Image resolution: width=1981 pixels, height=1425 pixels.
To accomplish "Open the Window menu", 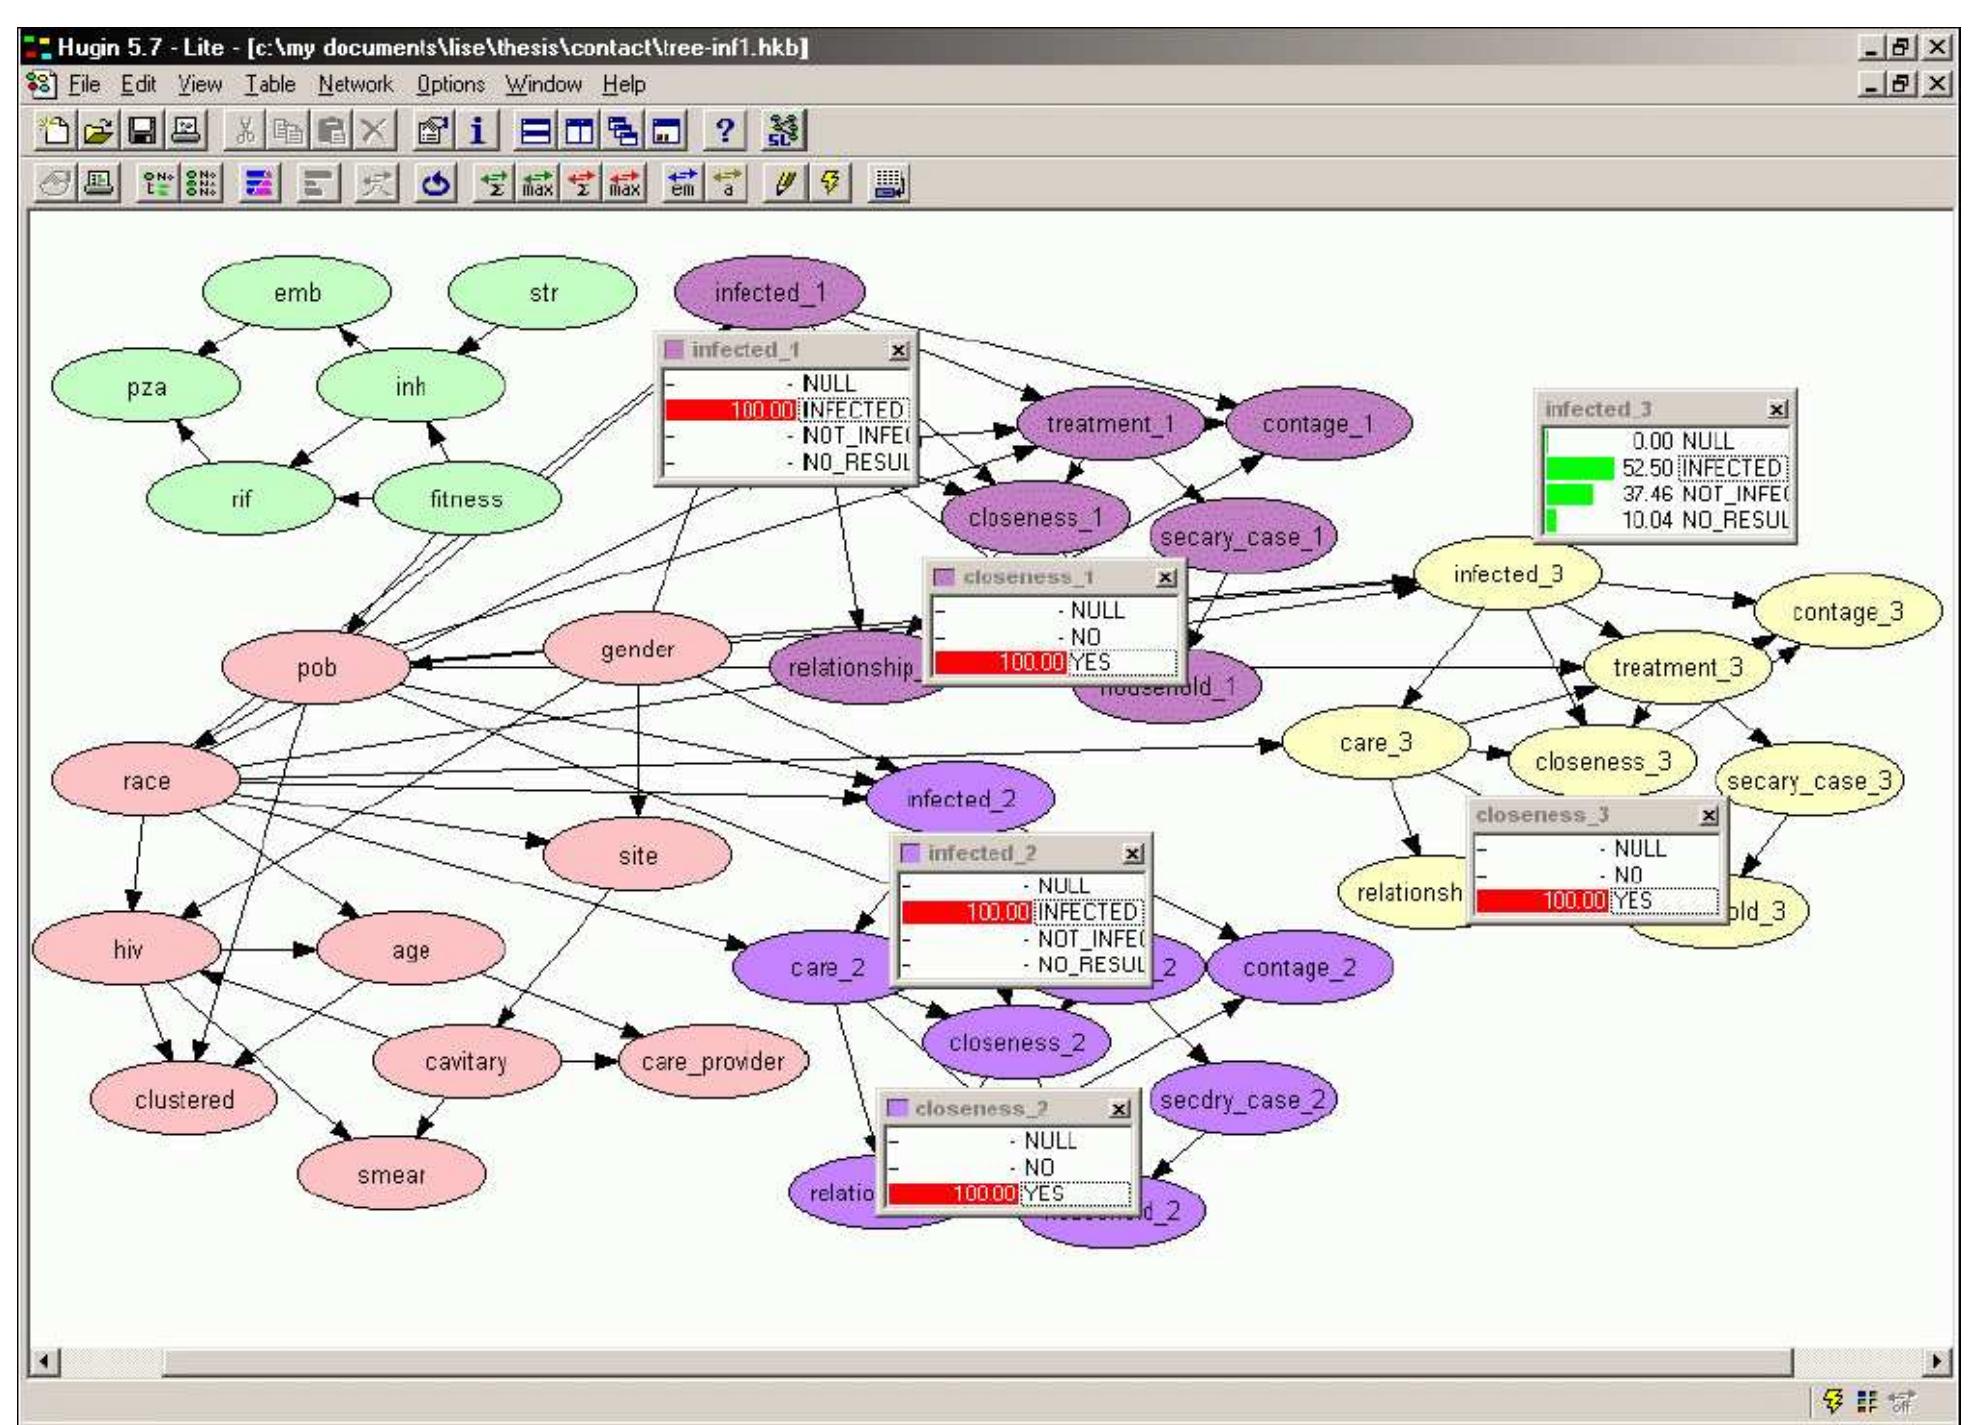I will [x=543, y=85].
